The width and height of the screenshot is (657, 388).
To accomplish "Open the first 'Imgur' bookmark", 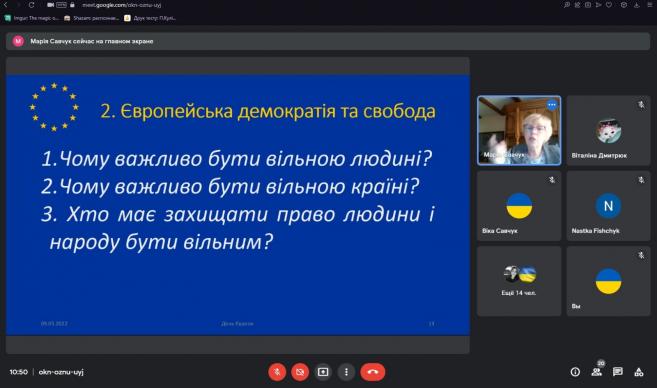I will pos(32,18).
